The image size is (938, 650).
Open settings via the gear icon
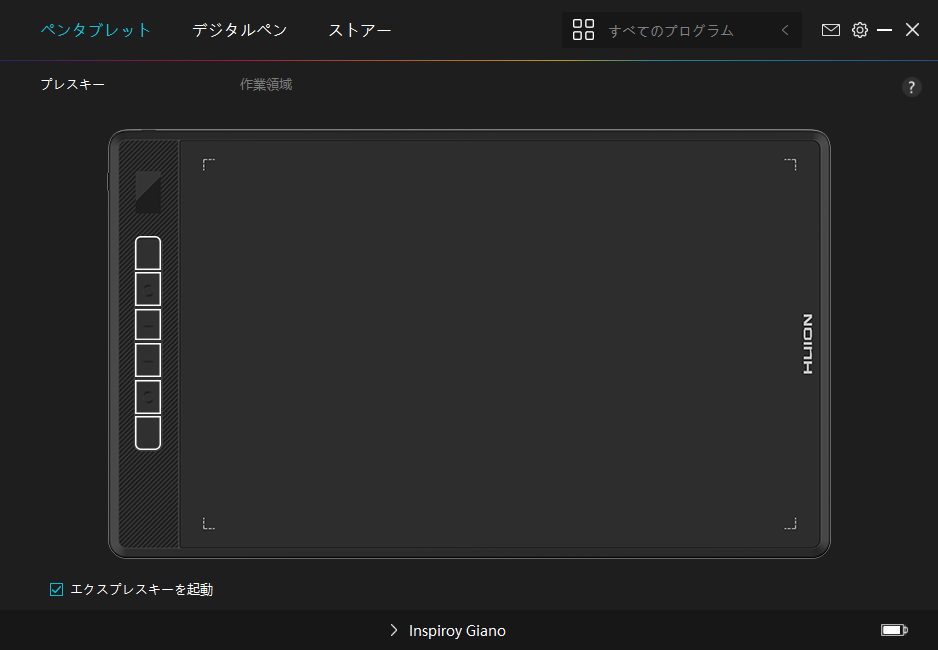point(860,30)
